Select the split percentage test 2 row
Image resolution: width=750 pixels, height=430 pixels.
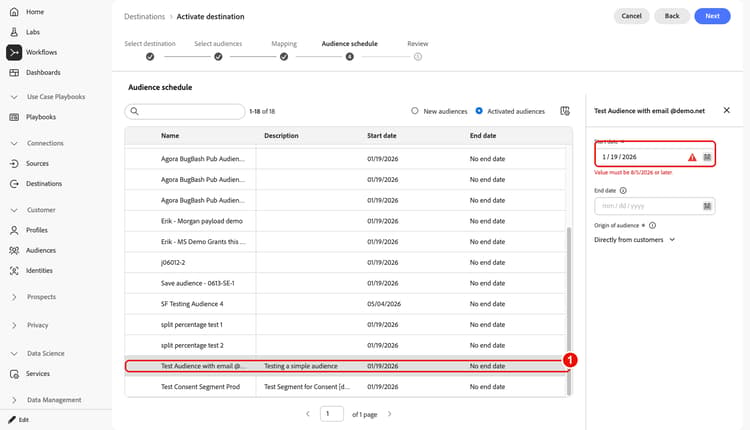pos(345,345)
